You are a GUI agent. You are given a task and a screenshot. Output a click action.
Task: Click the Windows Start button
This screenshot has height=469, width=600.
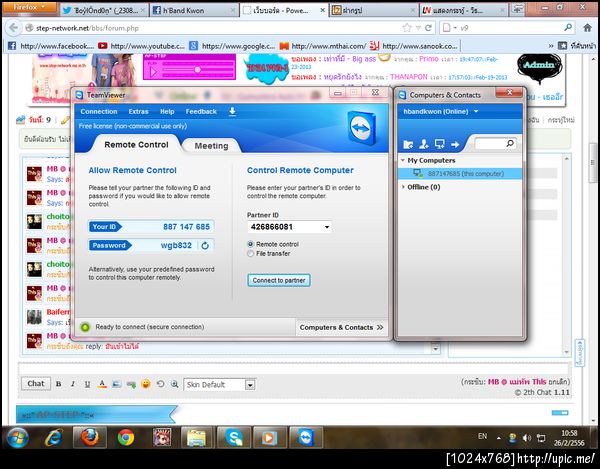17,438
